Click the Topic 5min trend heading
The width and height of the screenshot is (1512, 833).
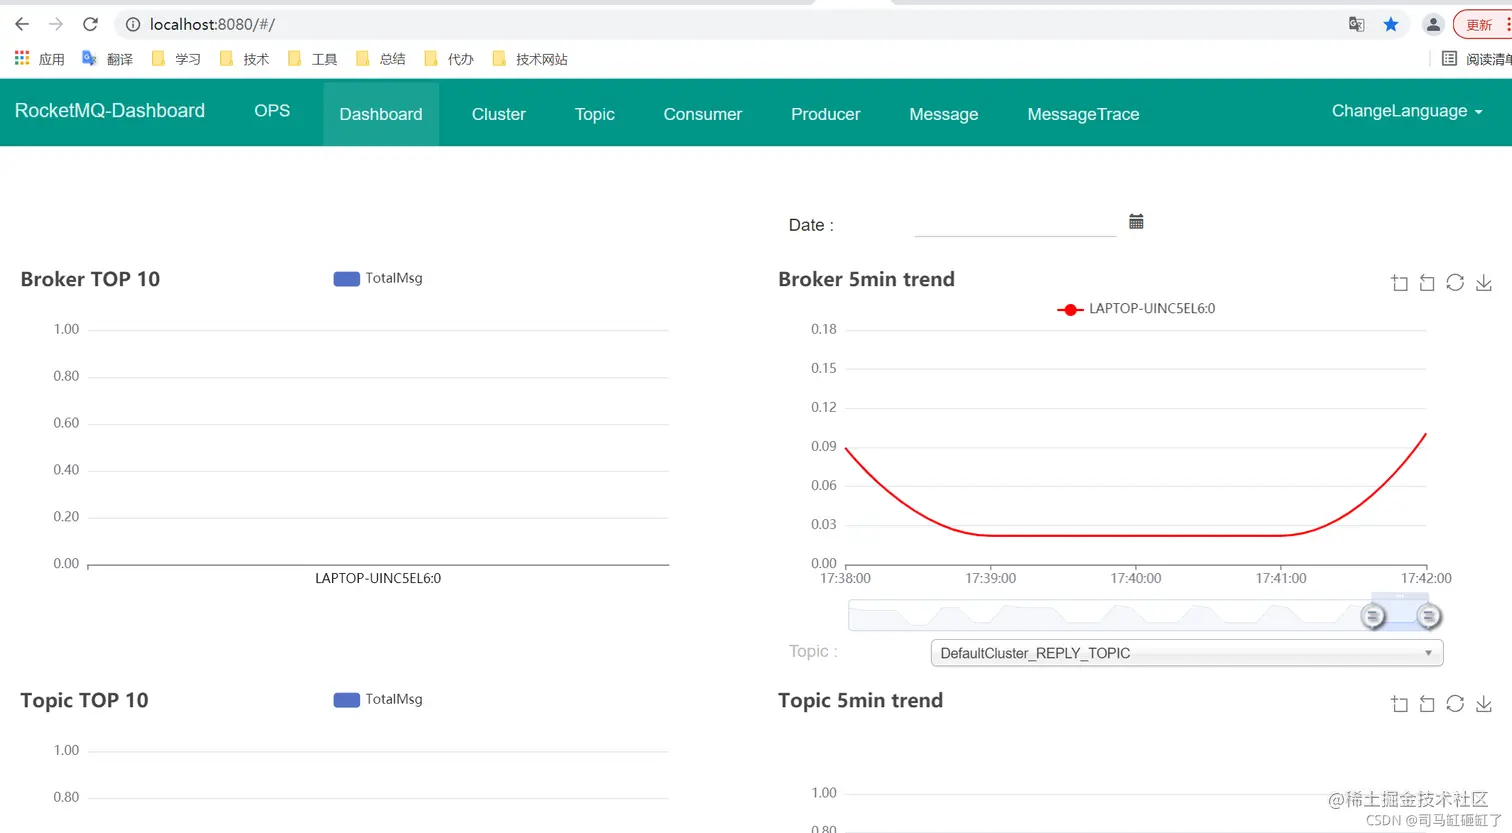[x=860, y=700]
